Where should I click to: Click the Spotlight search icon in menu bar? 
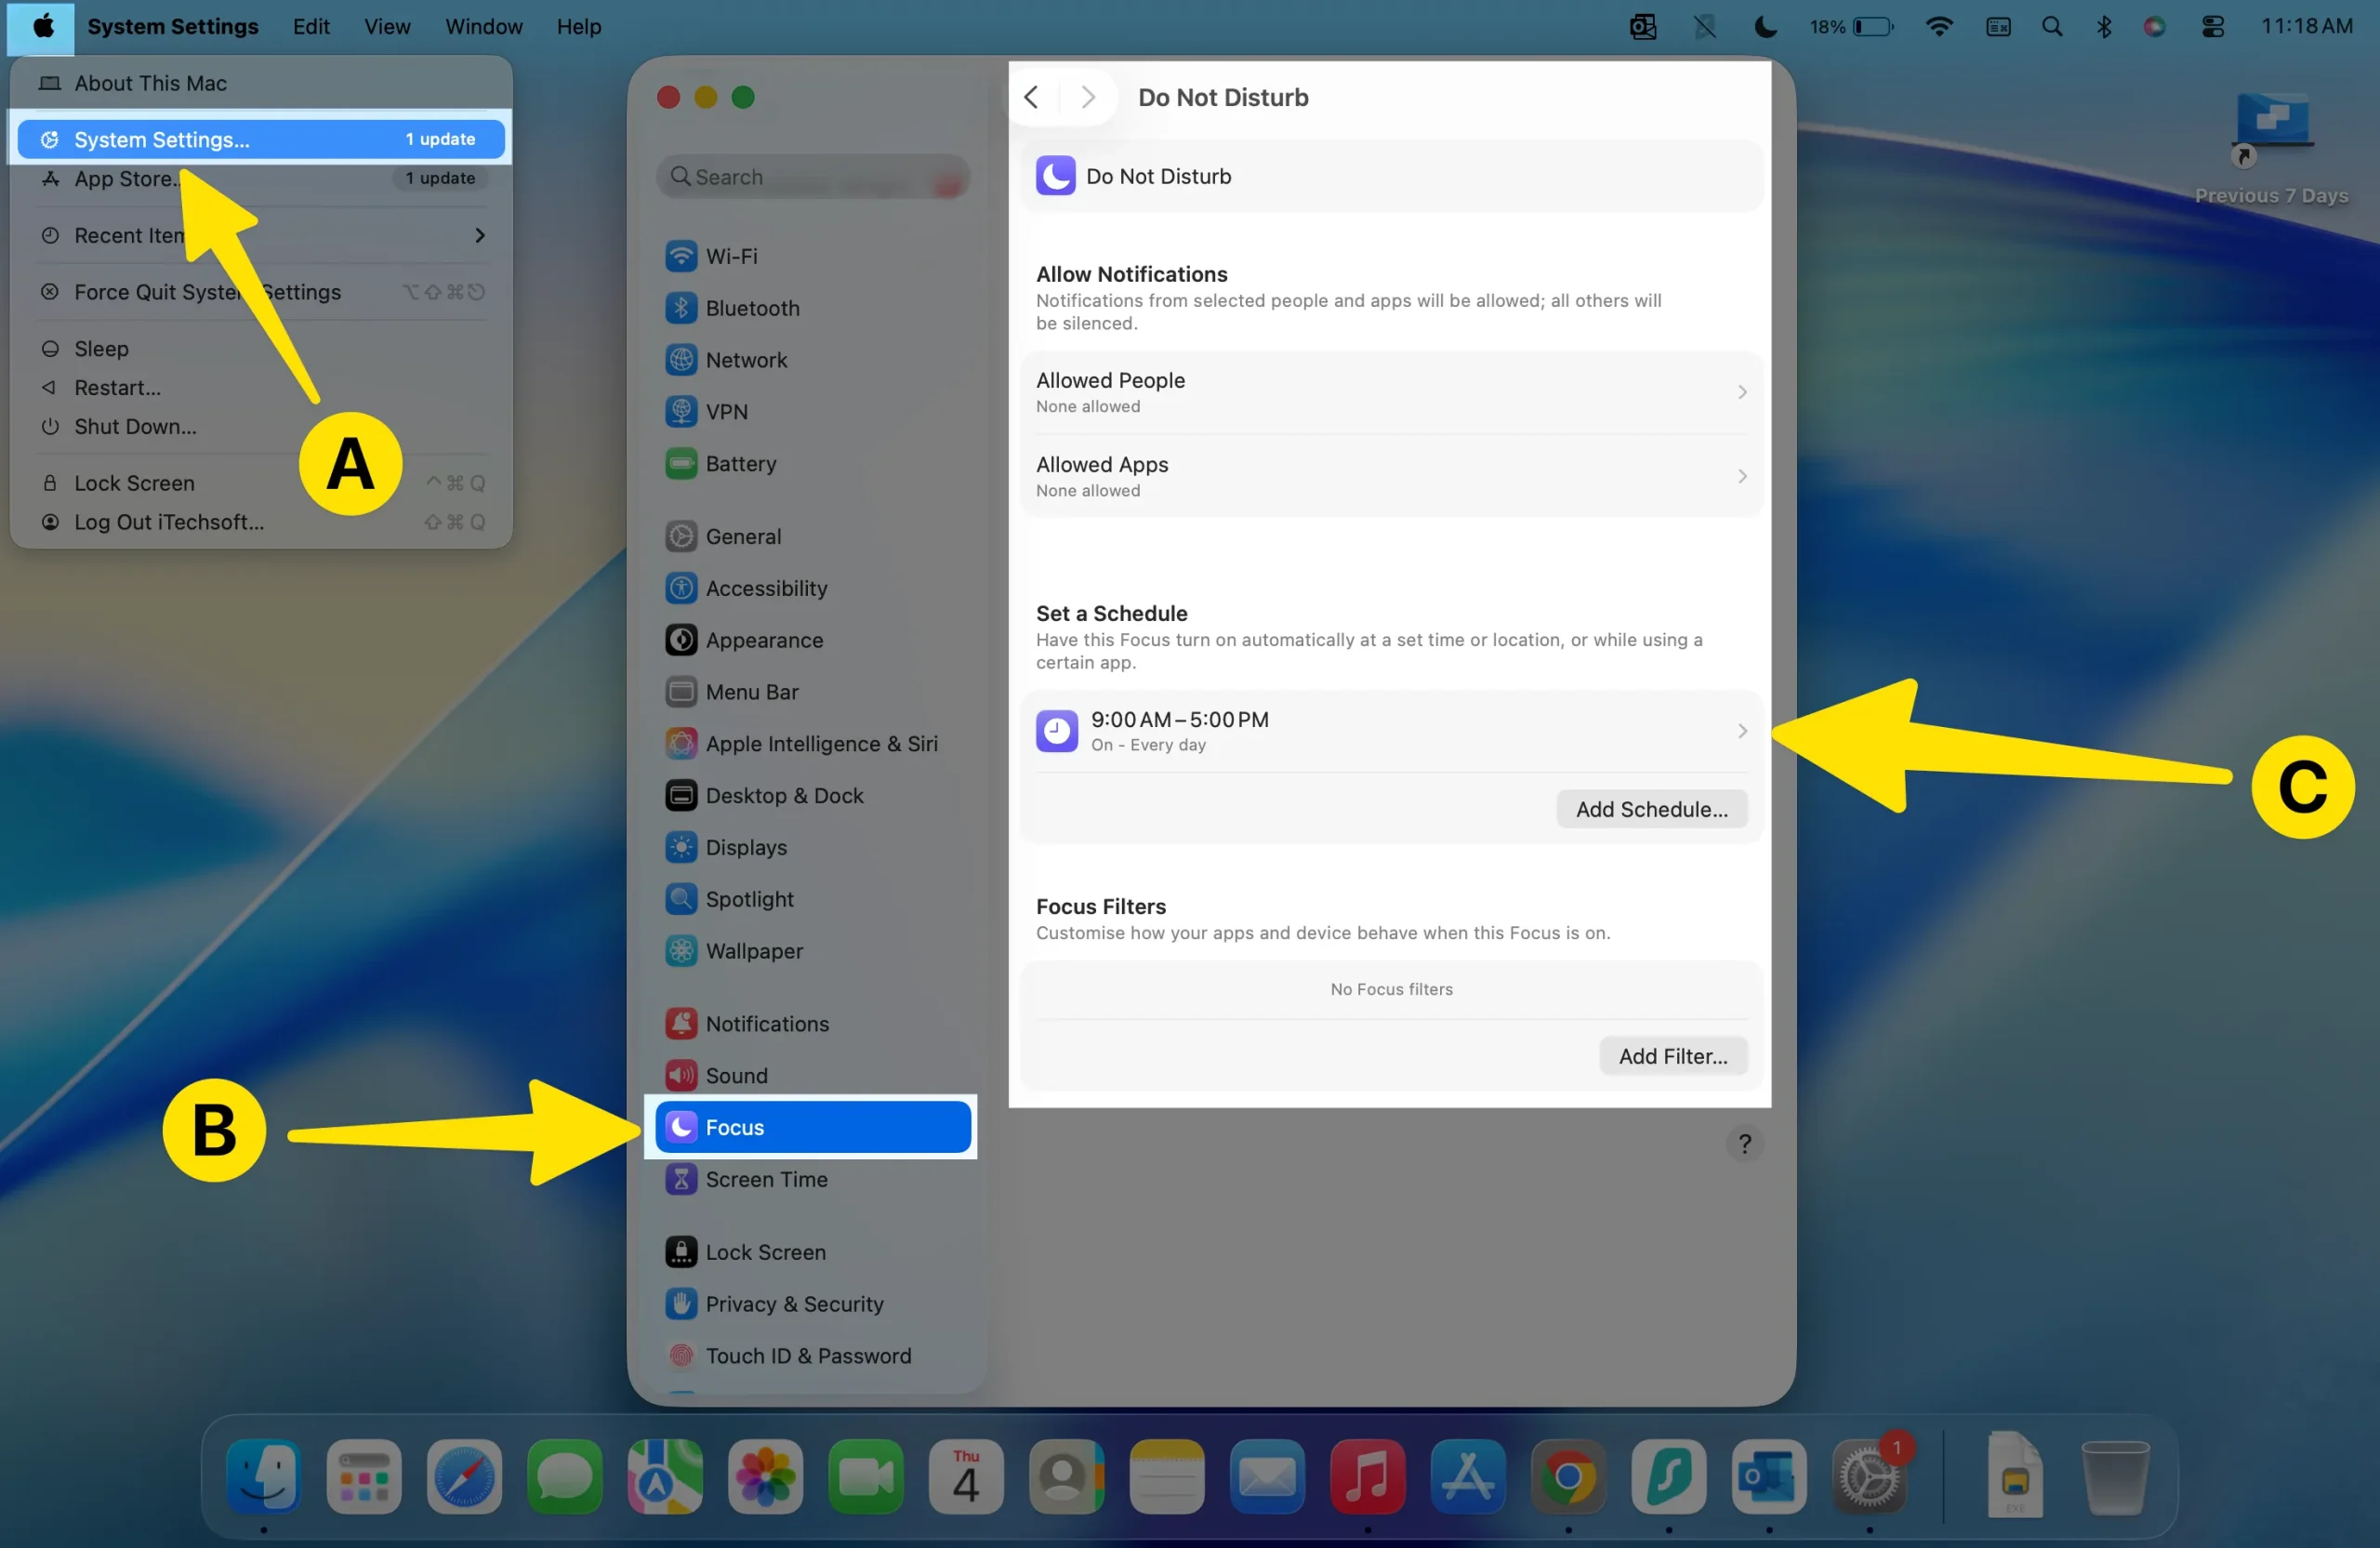(x=2051, y=27)
